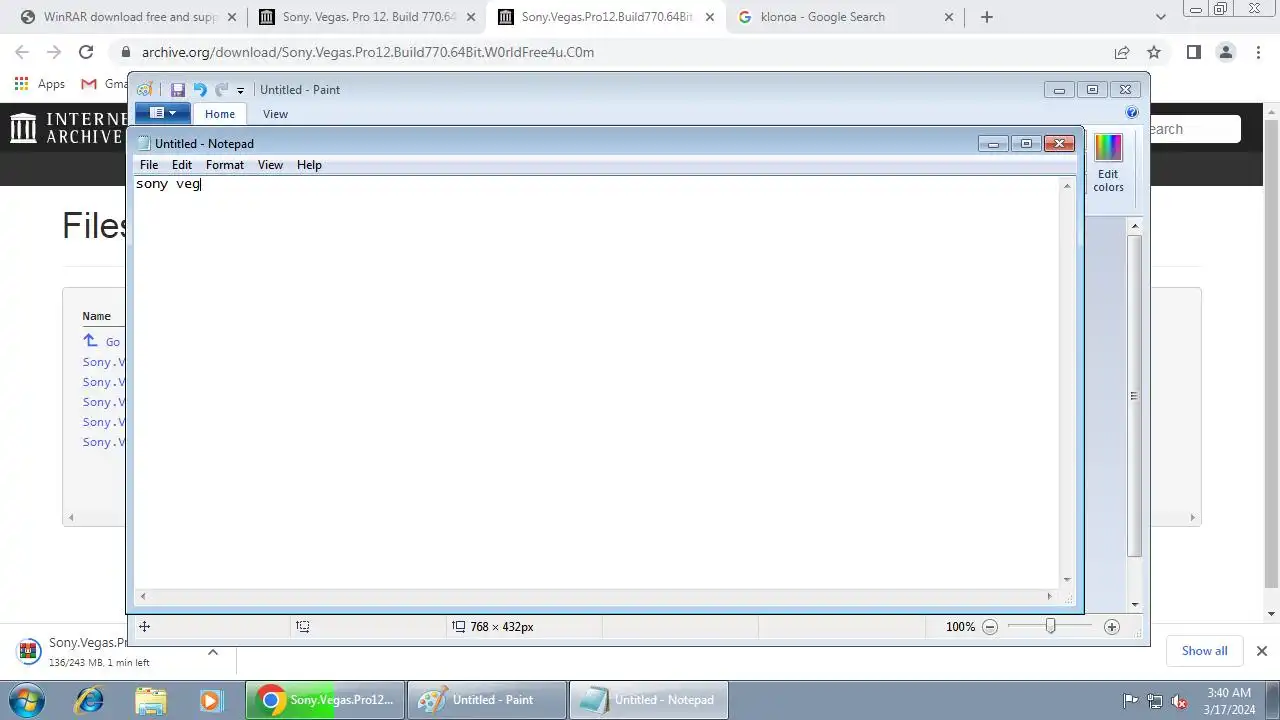The height and width of the screenshot is (720, 1280).
Task: Expand Paint Customize Quick Access Toolbar arrow
Action: pyautogui.click(x=240, y=91)
